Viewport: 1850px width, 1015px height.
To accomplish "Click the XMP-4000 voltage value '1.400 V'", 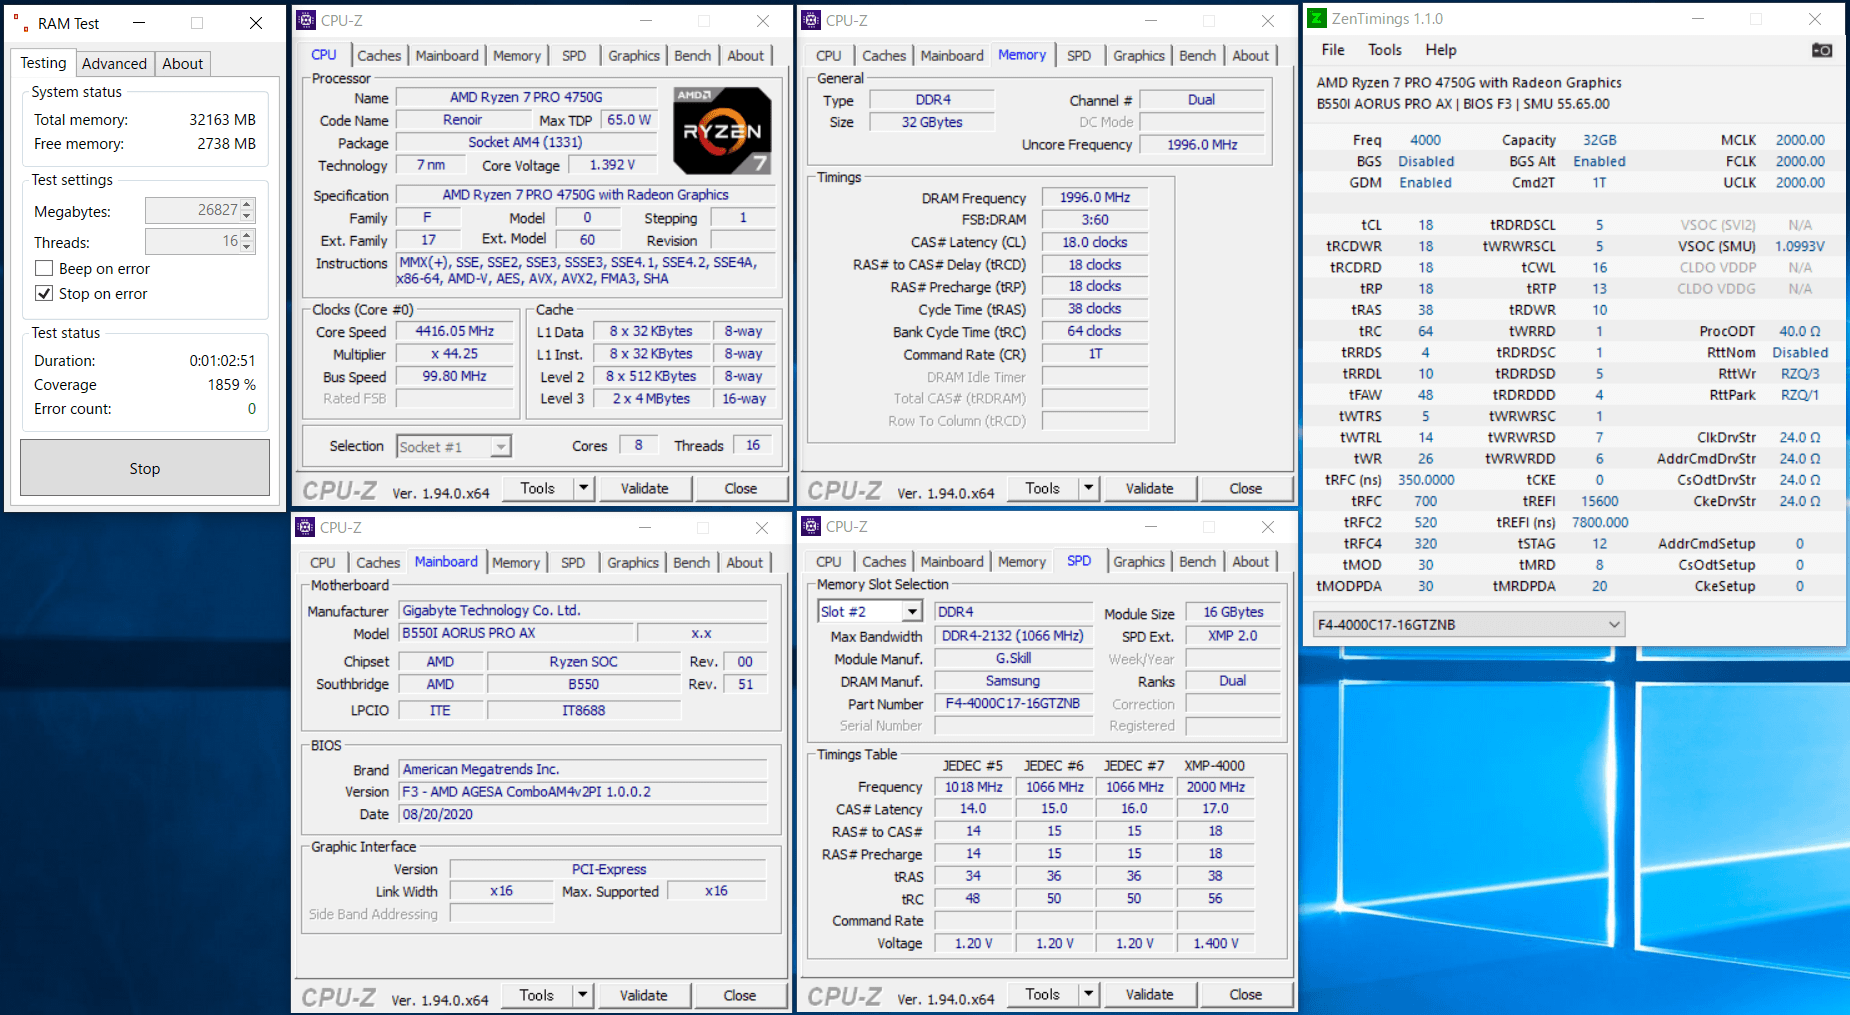I will (1216, 943).
